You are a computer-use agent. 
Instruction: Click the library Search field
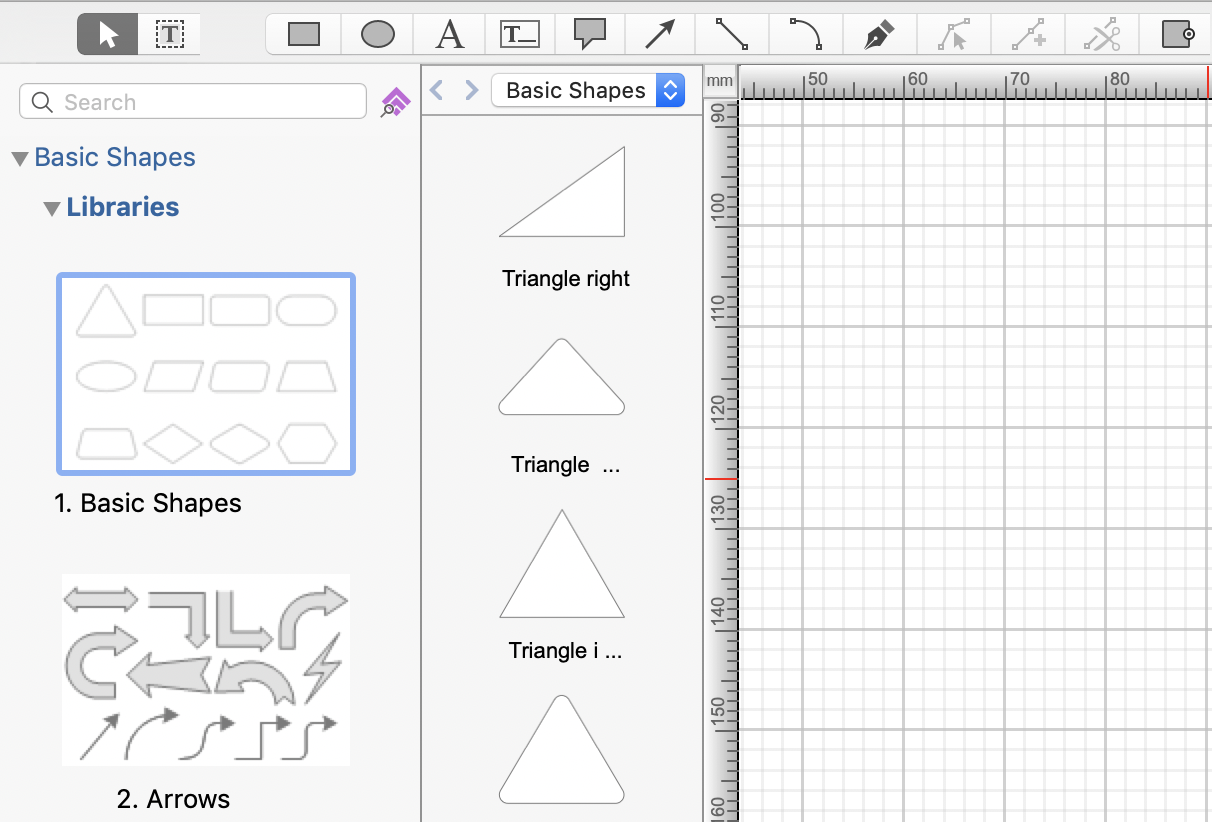click(193, 102)
